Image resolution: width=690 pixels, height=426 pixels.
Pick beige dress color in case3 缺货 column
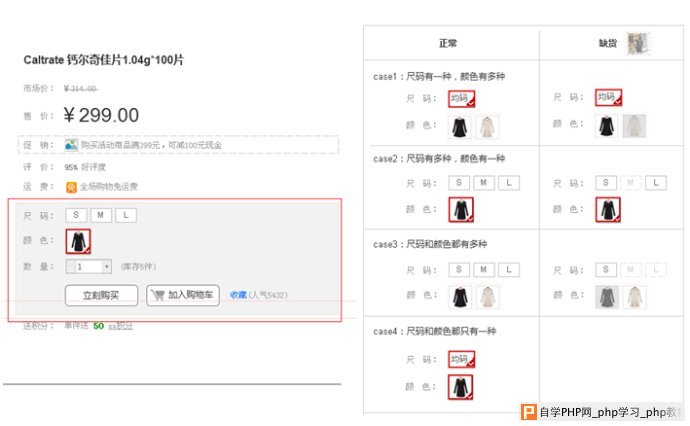click(x=635, y=297)
